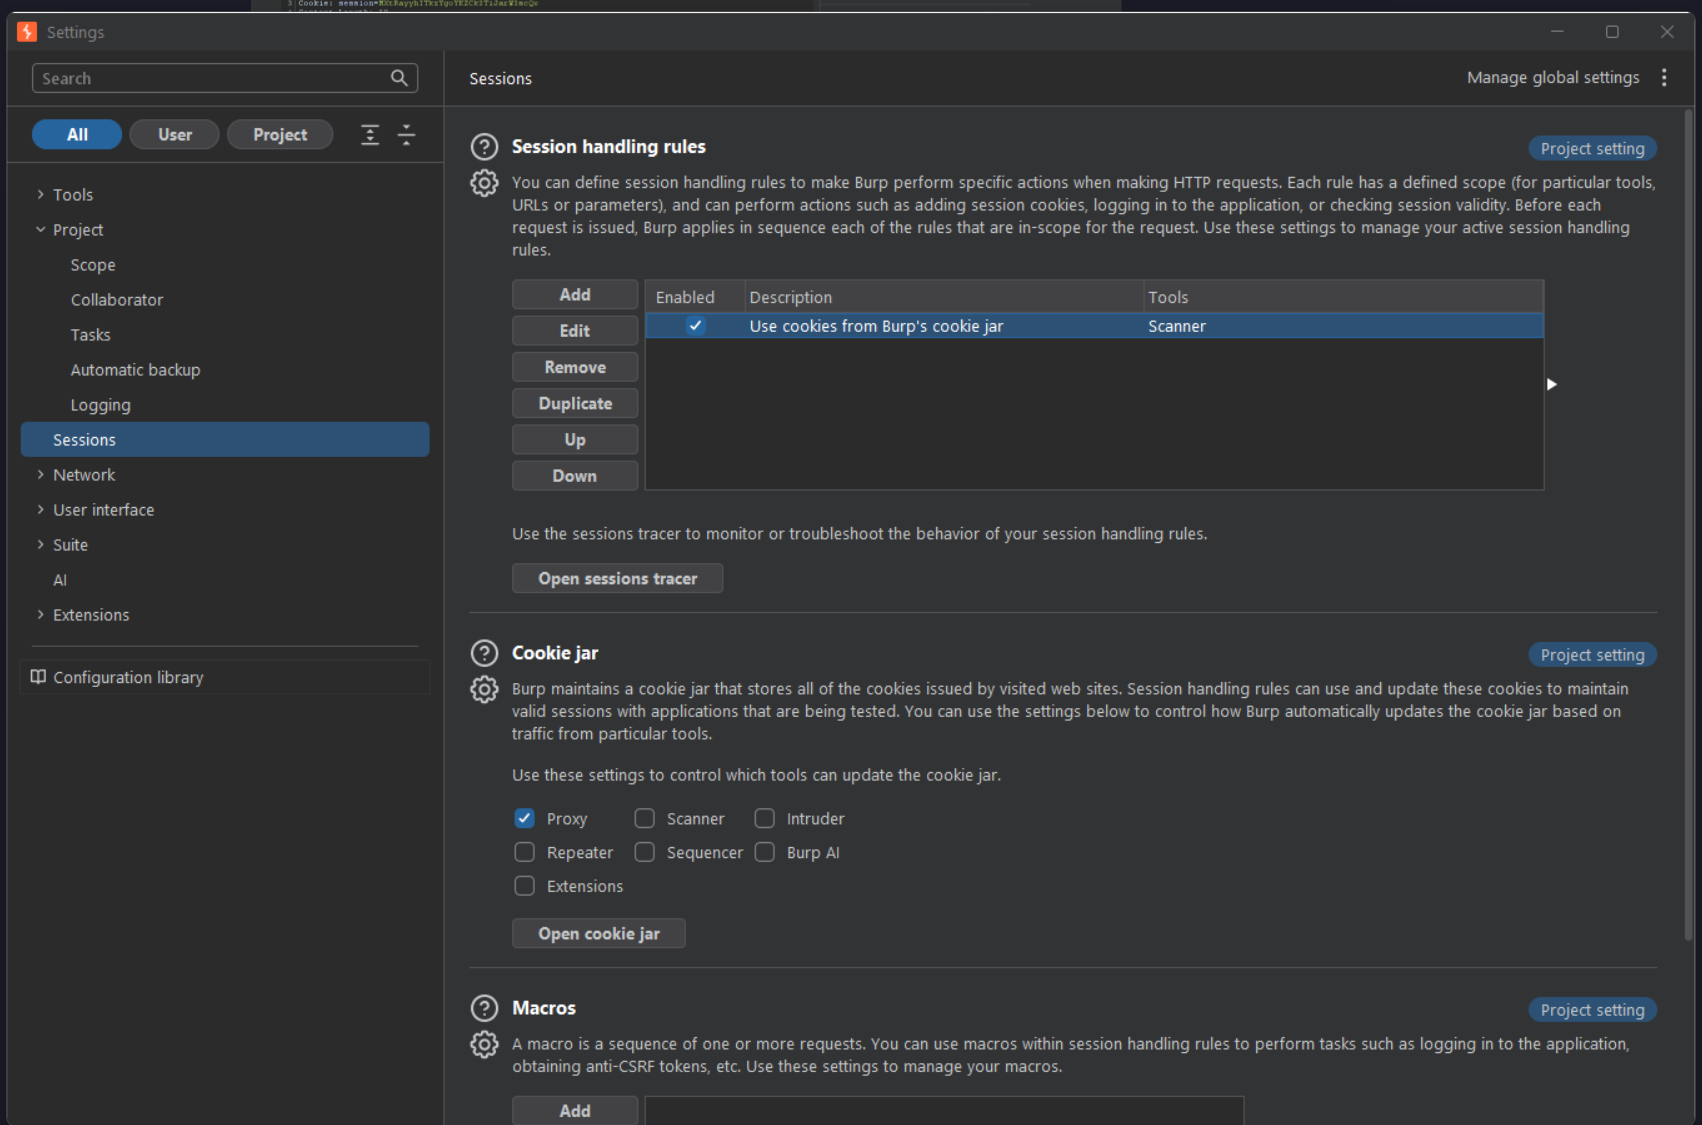Open the Collaborator settings page
The image size is (1702, 1125).
tap(117, 300)
